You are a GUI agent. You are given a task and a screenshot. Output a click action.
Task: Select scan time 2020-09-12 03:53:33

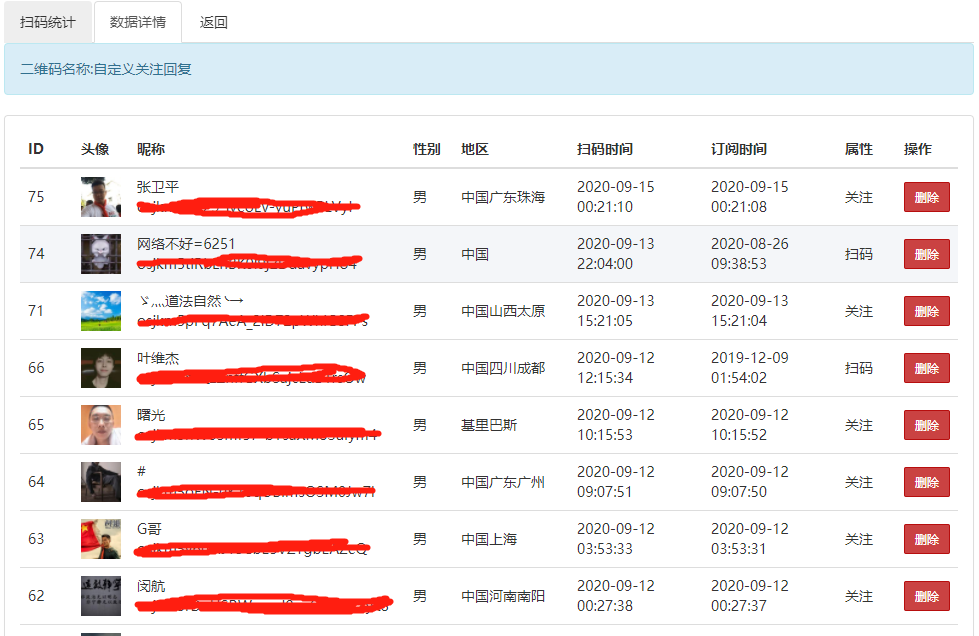click(x=616, y=539)
